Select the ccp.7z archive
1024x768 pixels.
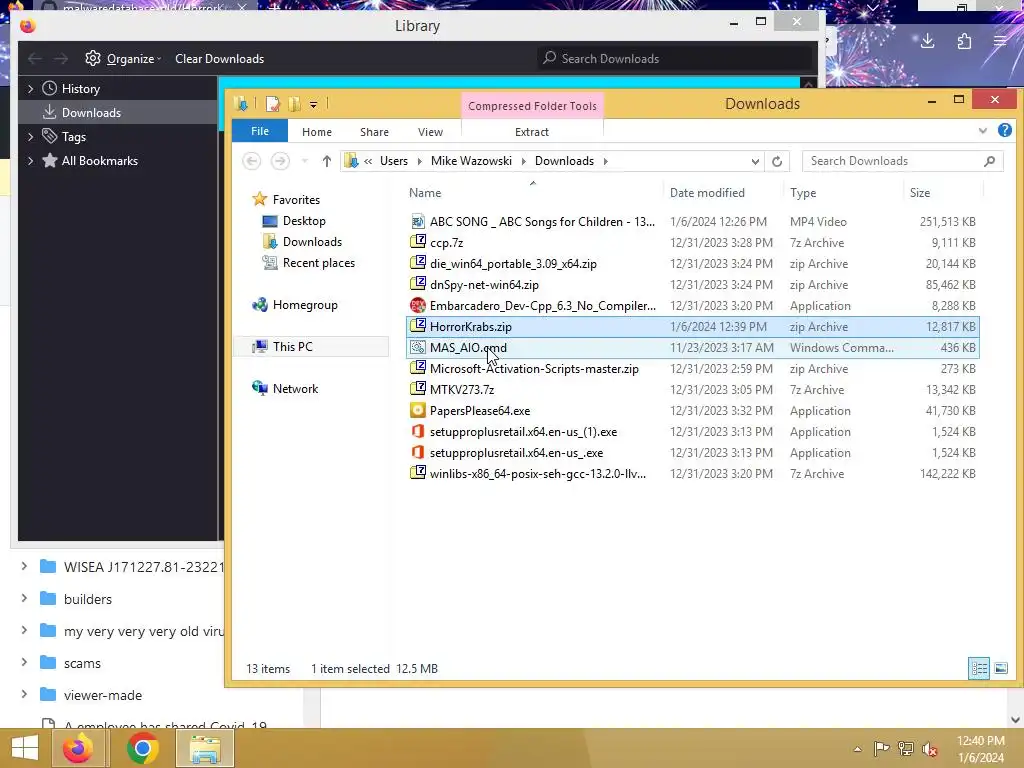tap(692, 242)
